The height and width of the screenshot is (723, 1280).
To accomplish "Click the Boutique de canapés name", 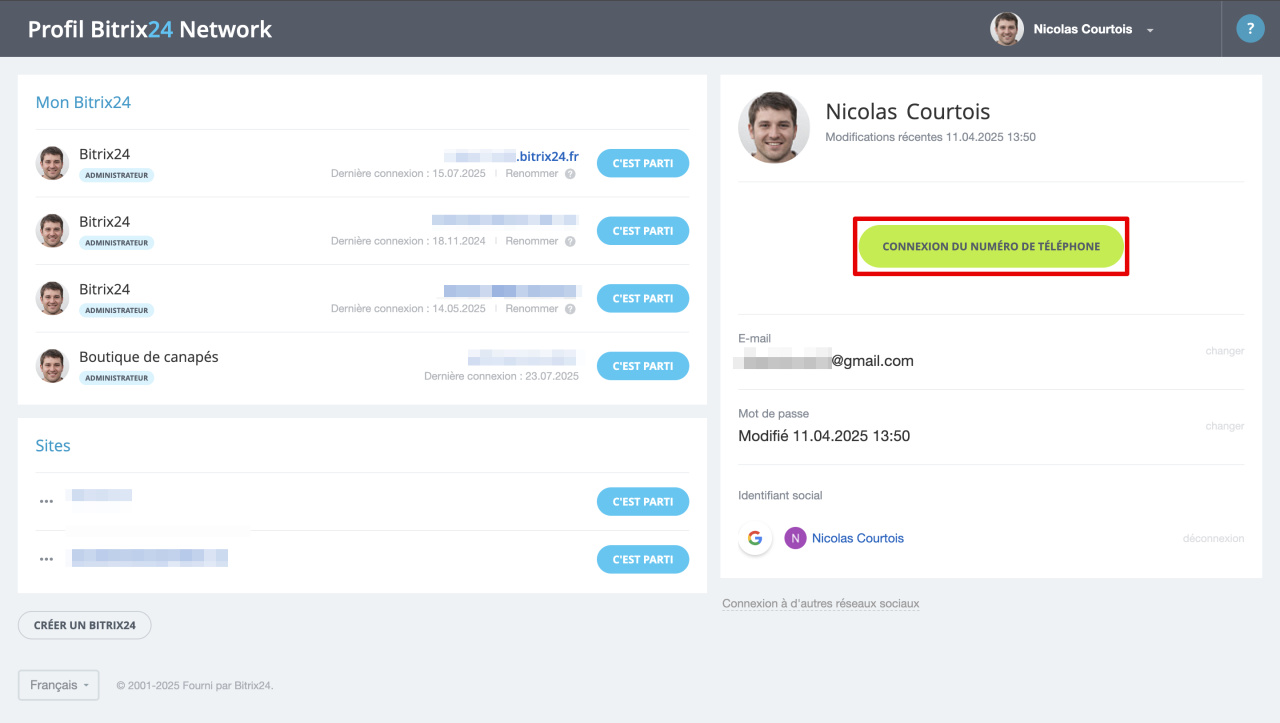I will coord(149,357).
